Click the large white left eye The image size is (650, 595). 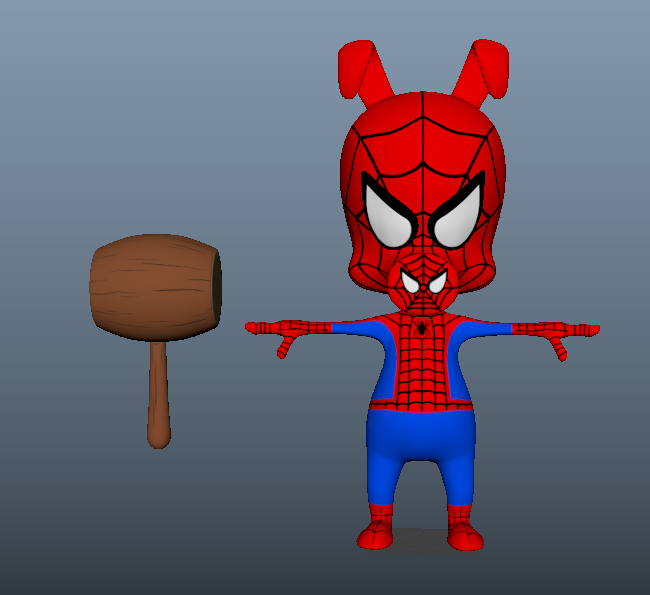pos(387,215)
